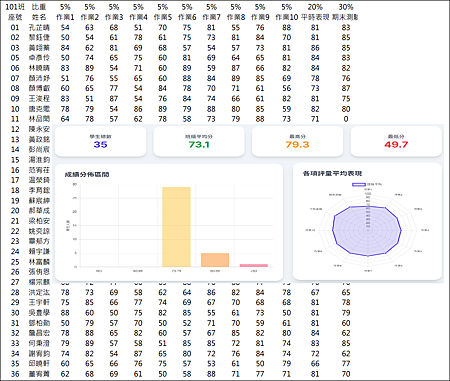Select the highest score card showing 79.3

tap(297, 141)
